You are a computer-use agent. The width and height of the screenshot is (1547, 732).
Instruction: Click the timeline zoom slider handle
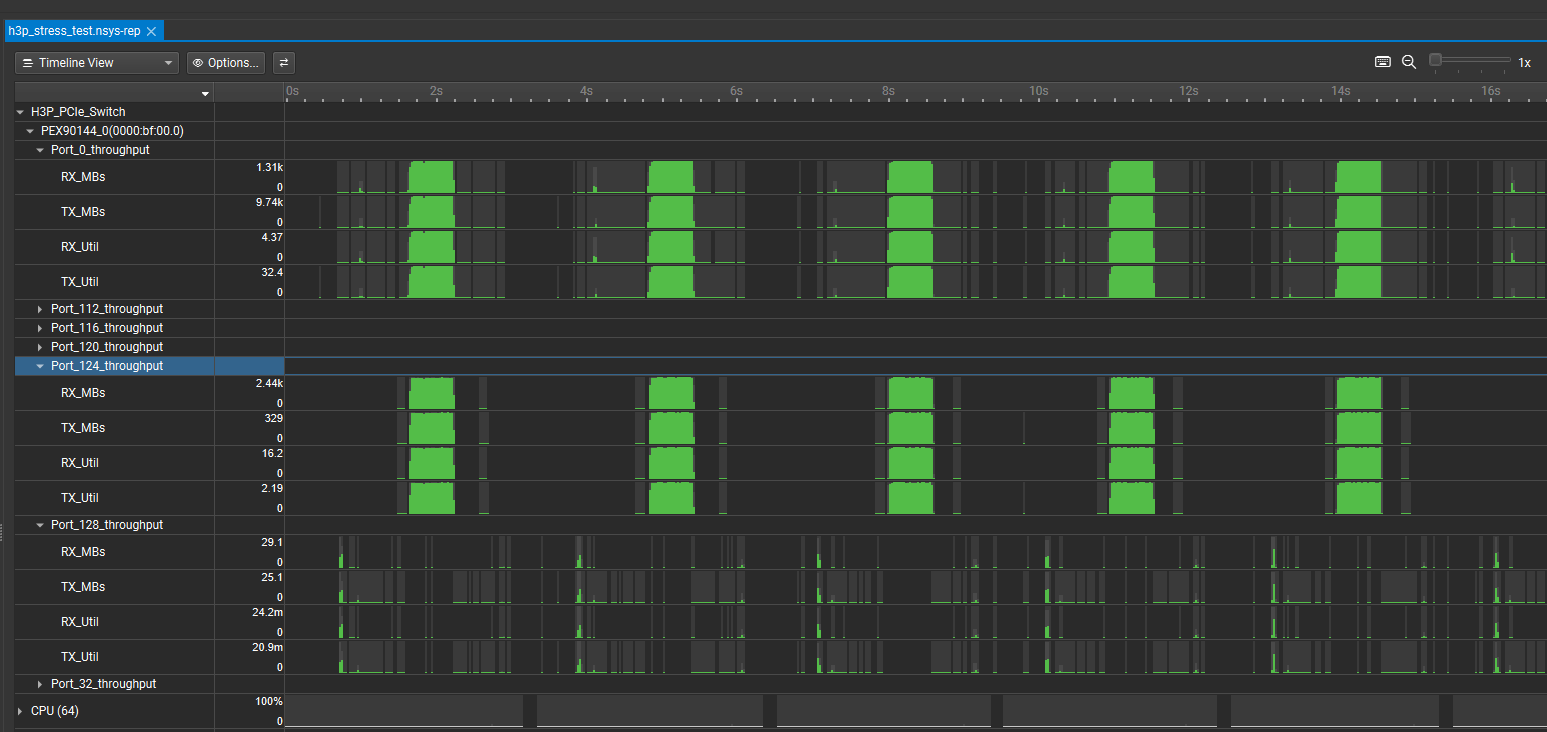pos(1436,60)
